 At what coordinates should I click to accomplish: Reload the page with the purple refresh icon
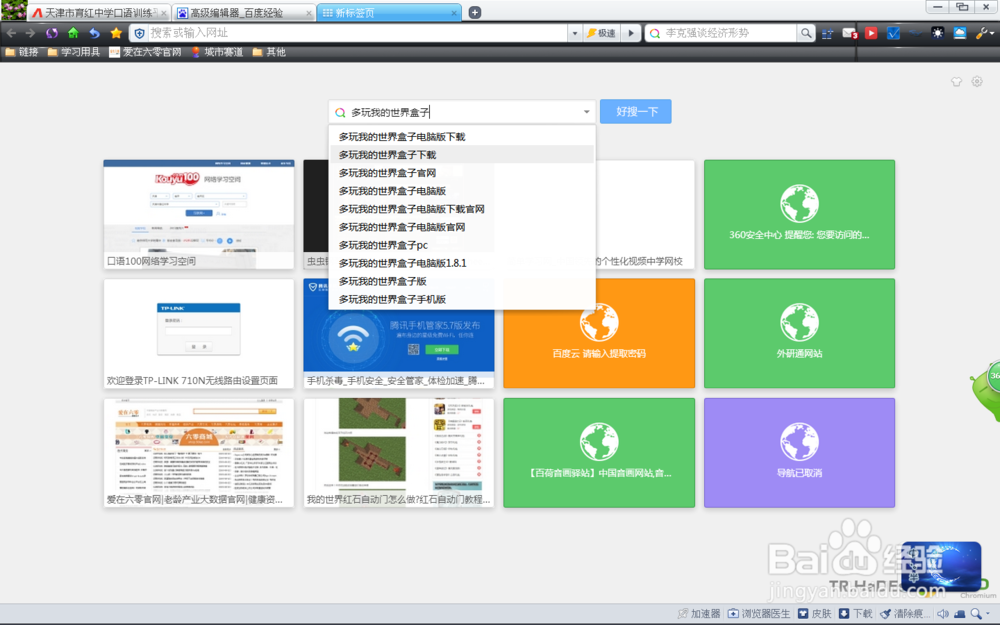[x=52, y=33]
